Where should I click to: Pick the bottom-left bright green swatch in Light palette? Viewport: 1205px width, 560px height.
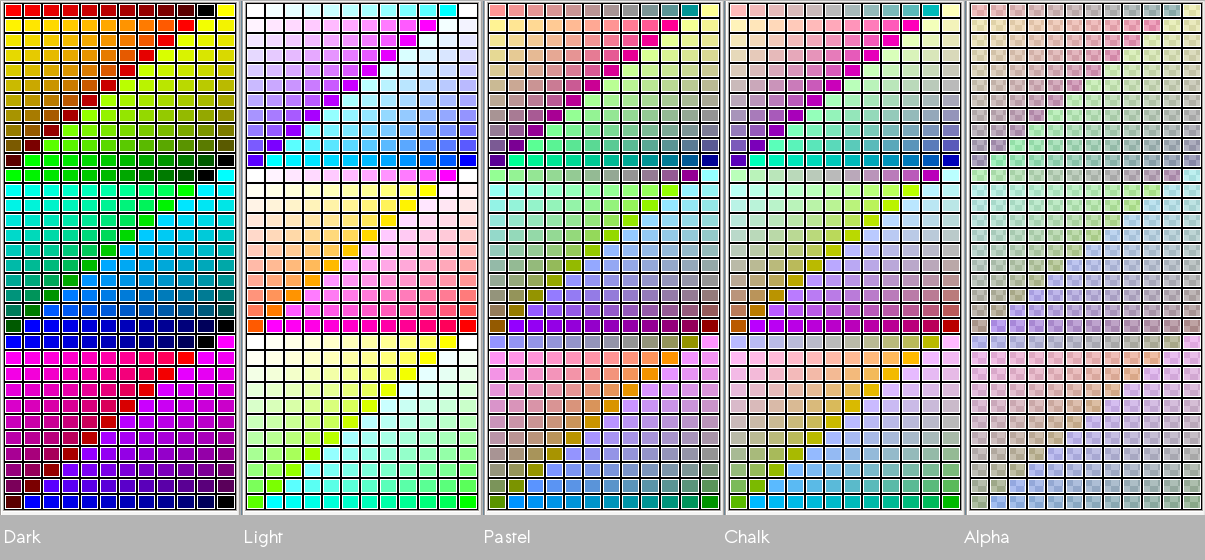(x=254, y=502)
